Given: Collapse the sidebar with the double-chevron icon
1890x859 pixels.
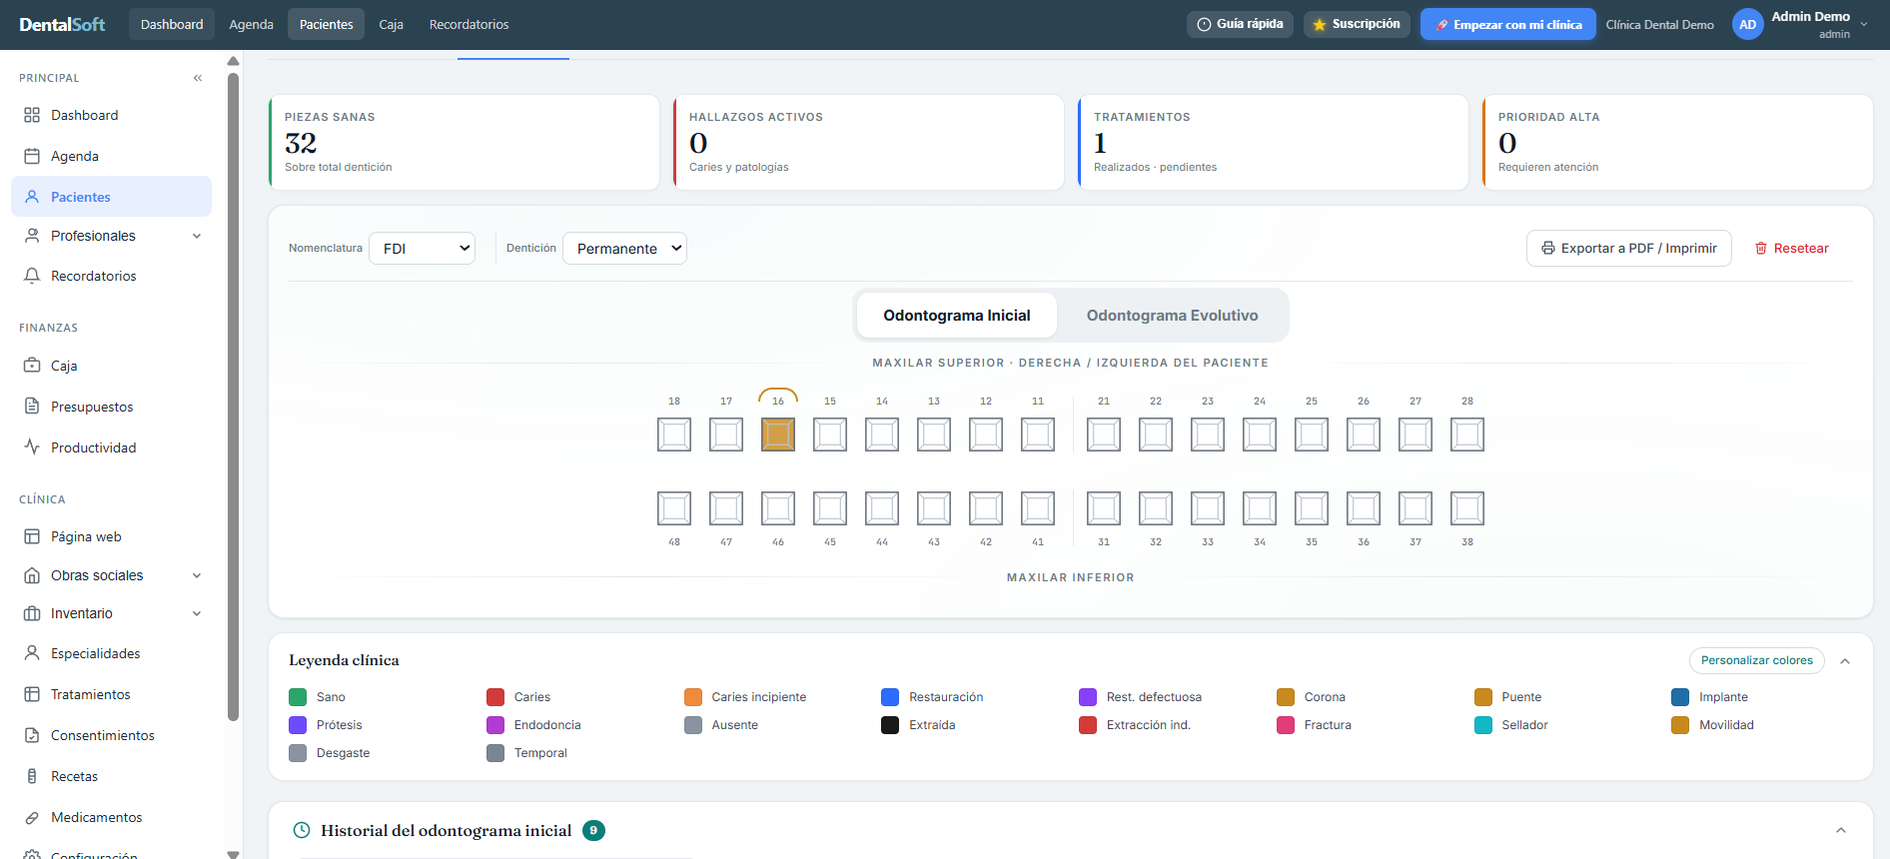Looking at the screenshot, I should click(198, 78).
